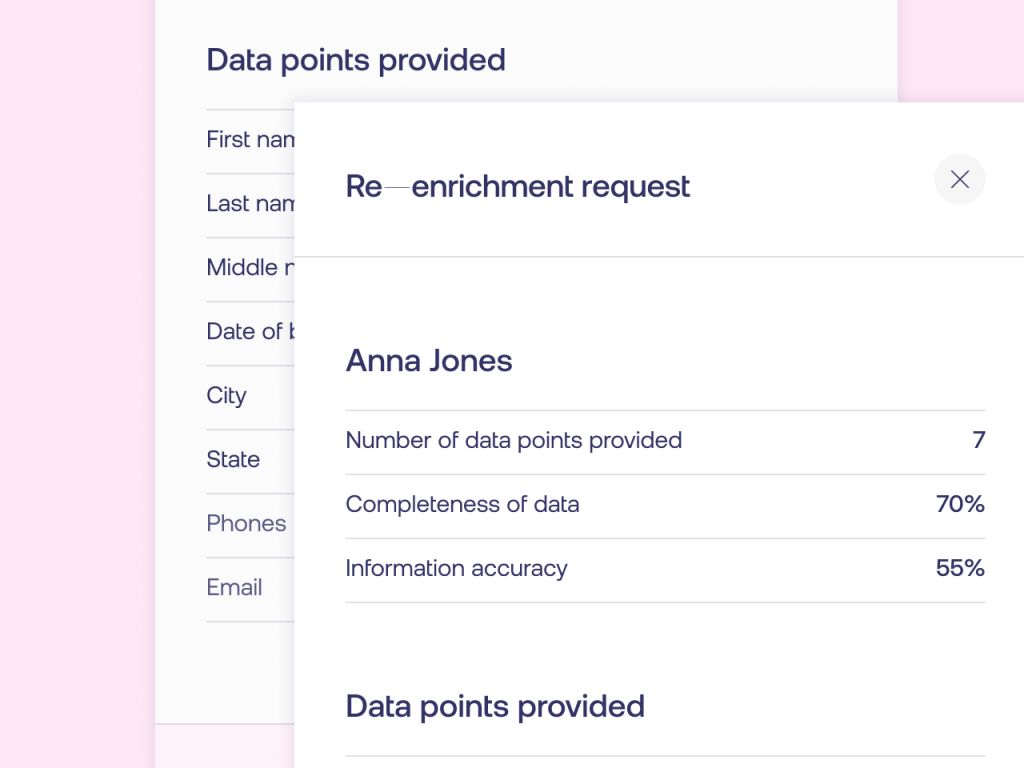Open the Phones data point row
The height and width of the screenshot is (768, 1024).
(x=250, y=524)
